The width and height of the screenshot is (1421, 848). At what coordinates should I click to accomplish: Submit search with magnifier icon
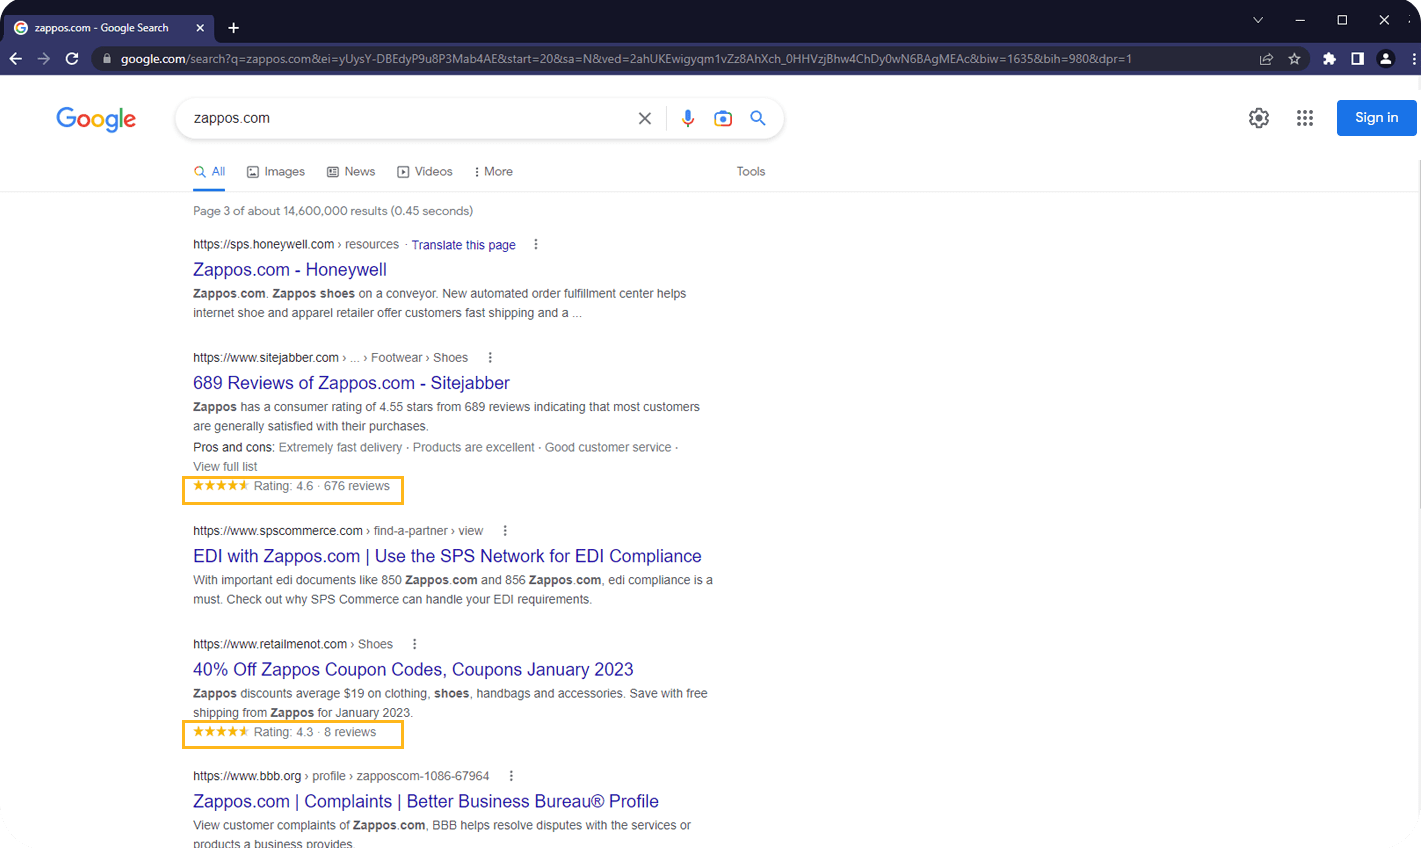click(x=758, y=118)
